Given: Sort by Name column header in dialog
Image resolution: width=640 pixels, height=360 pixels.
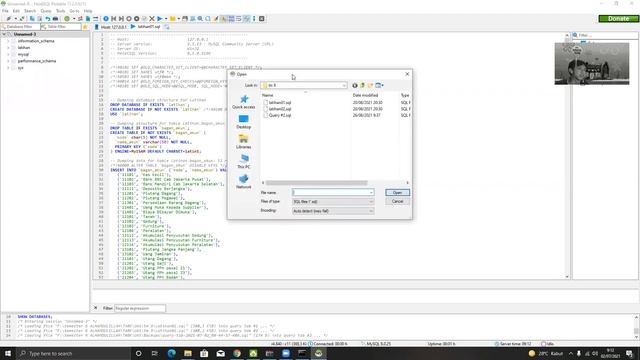Looking at the screenshot, I should (x=267, y=95).
